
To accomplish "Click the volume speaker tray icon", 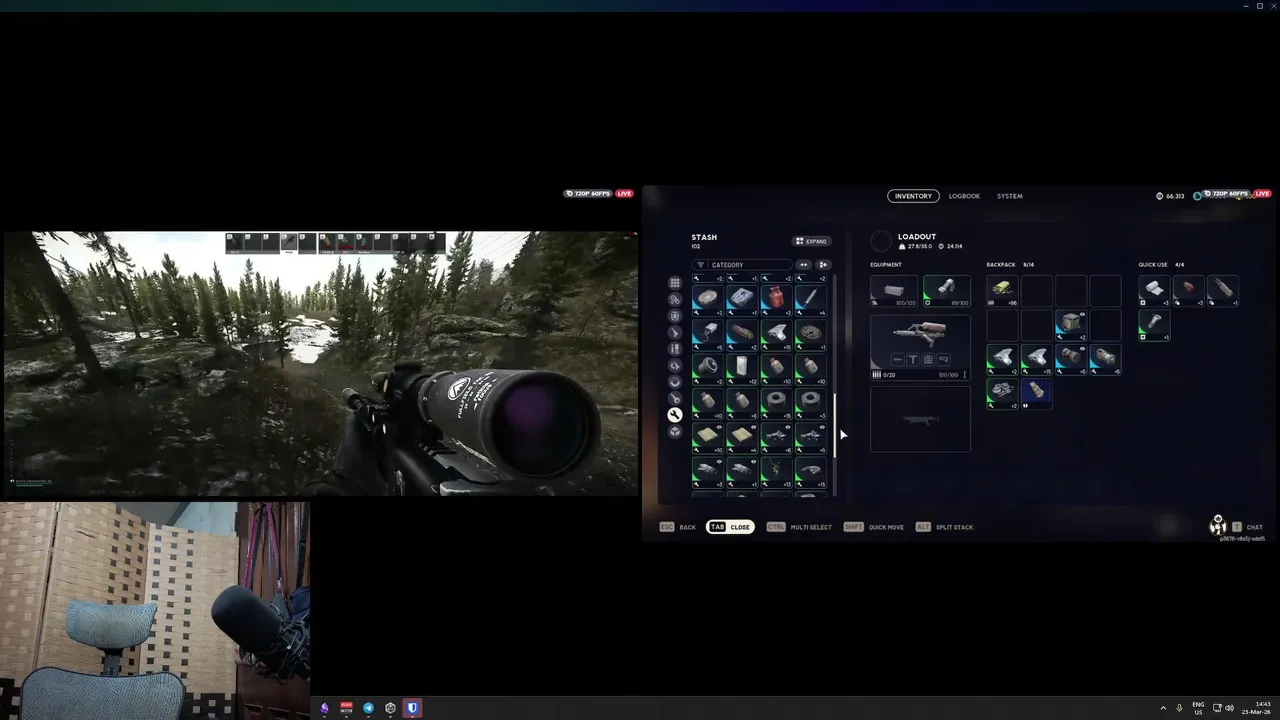I will click(x=1229, y=708).
